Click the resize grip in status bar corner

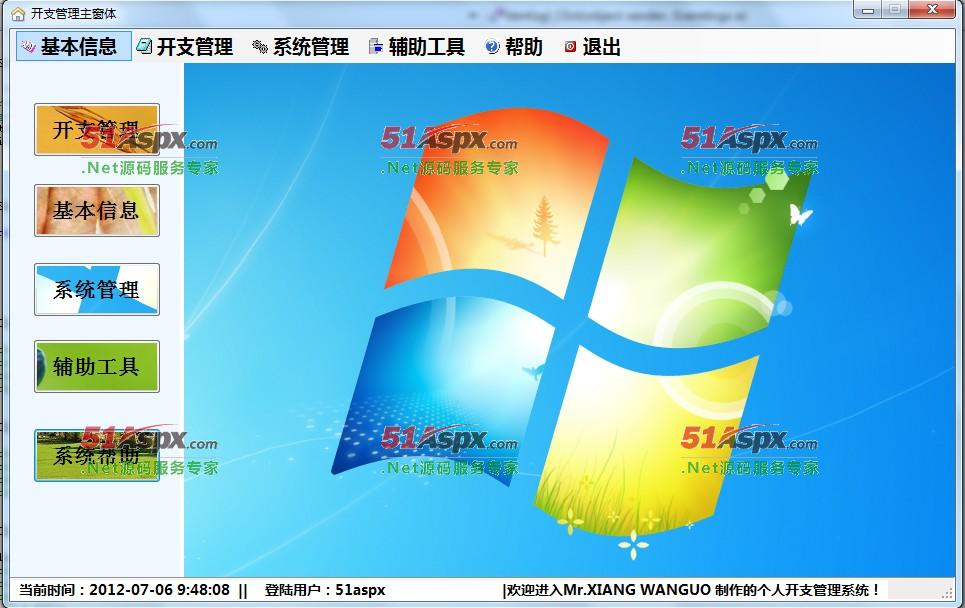pyautogui.click(x=947, y=592)
